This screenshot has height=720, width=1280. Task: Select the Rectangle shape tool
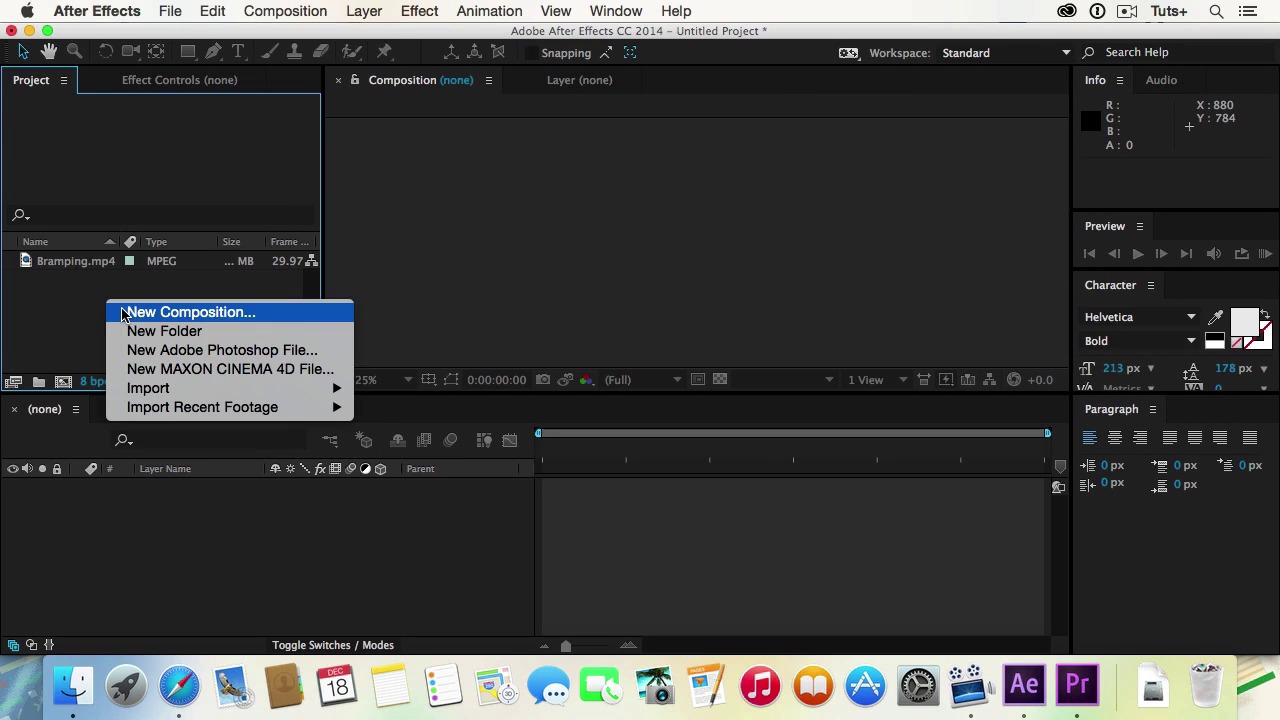click(187, 52)
